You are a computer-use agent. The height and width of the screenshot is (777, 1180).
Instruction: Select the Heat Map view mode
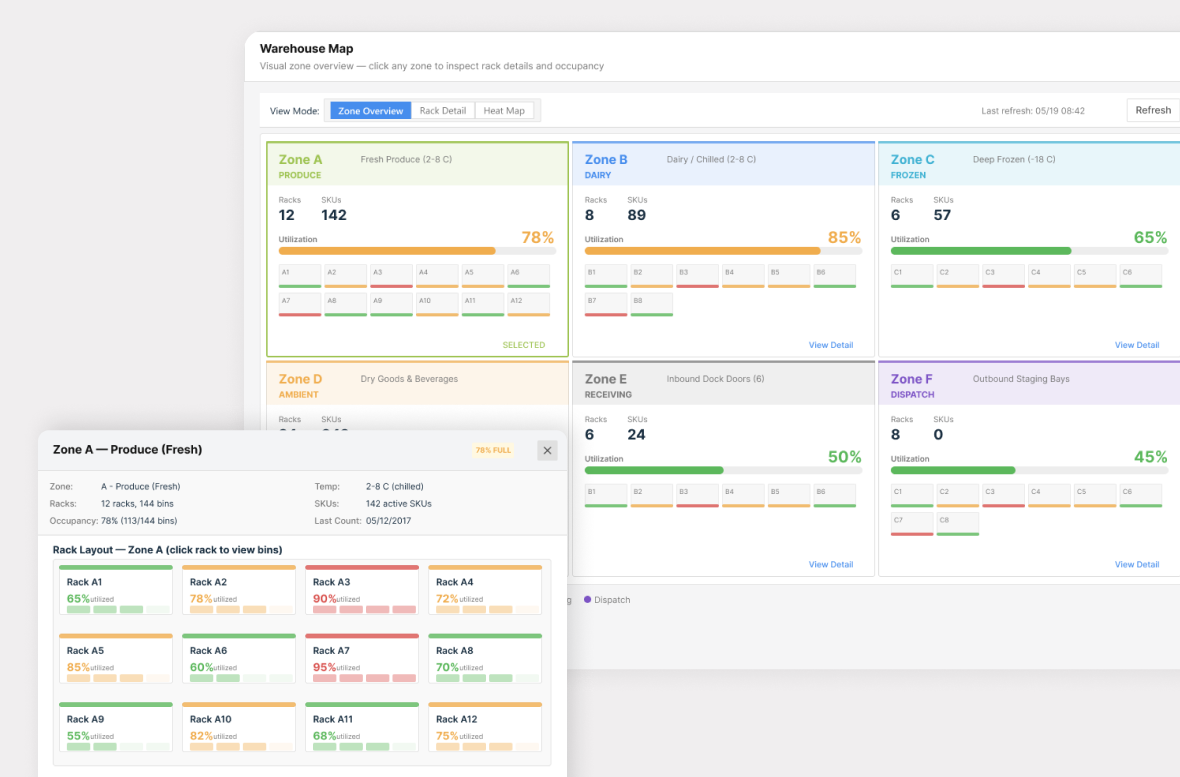(x=504, y=111)
